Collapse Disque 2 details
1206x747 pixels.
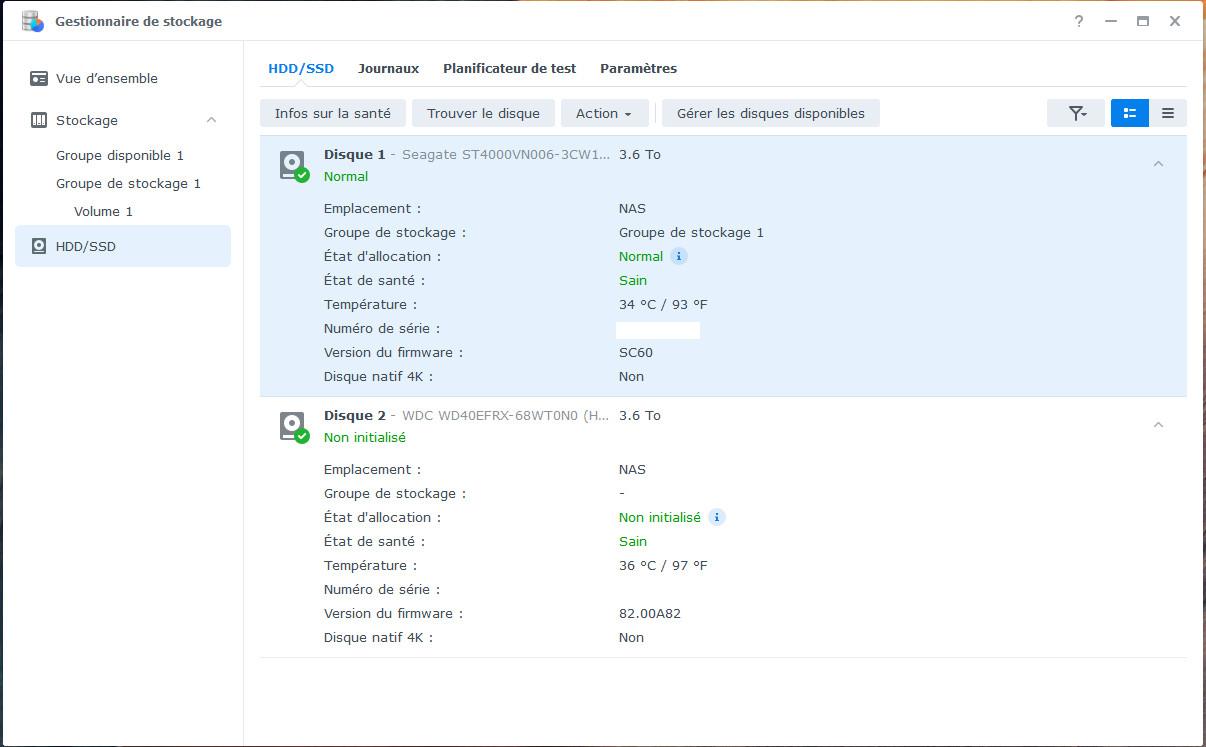(1158, 425)
